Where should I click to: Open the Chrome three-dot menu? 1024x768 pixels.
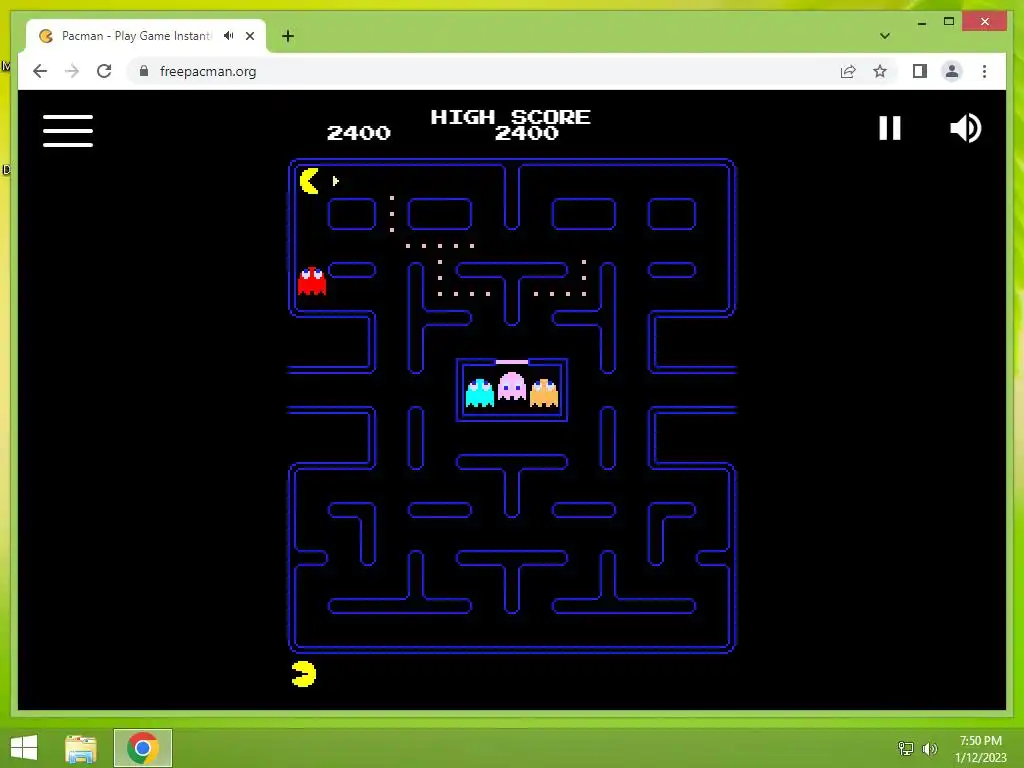click(x=984, y=71)
